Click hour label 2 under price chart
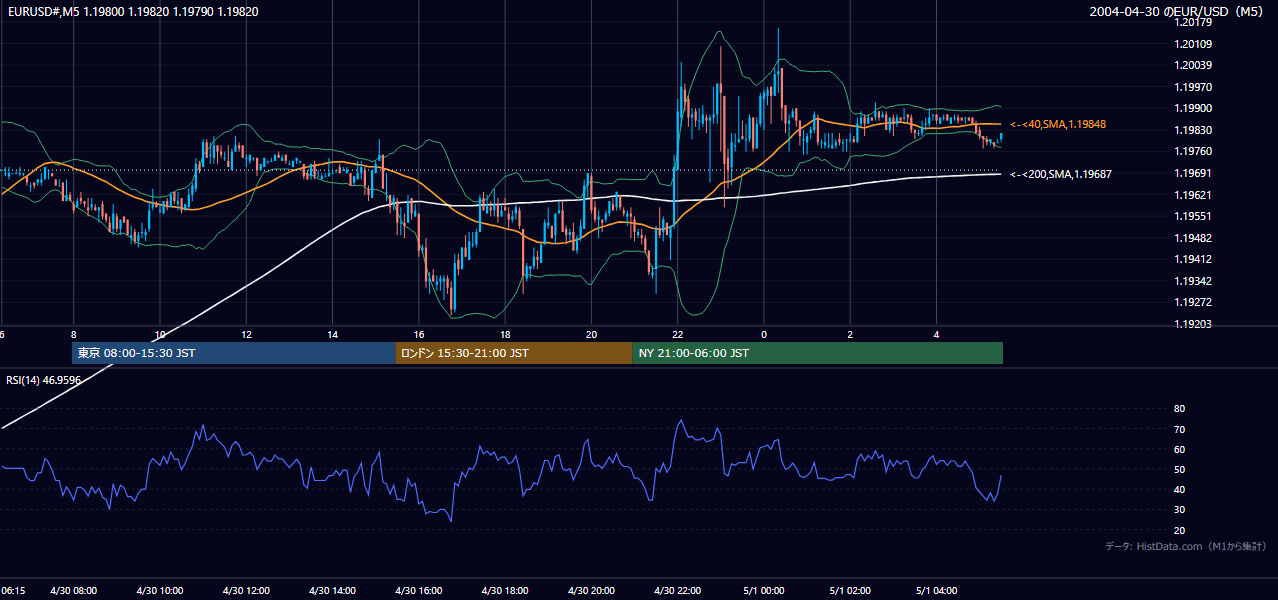This screenshot has width=1278, height=600. point(850,335)
